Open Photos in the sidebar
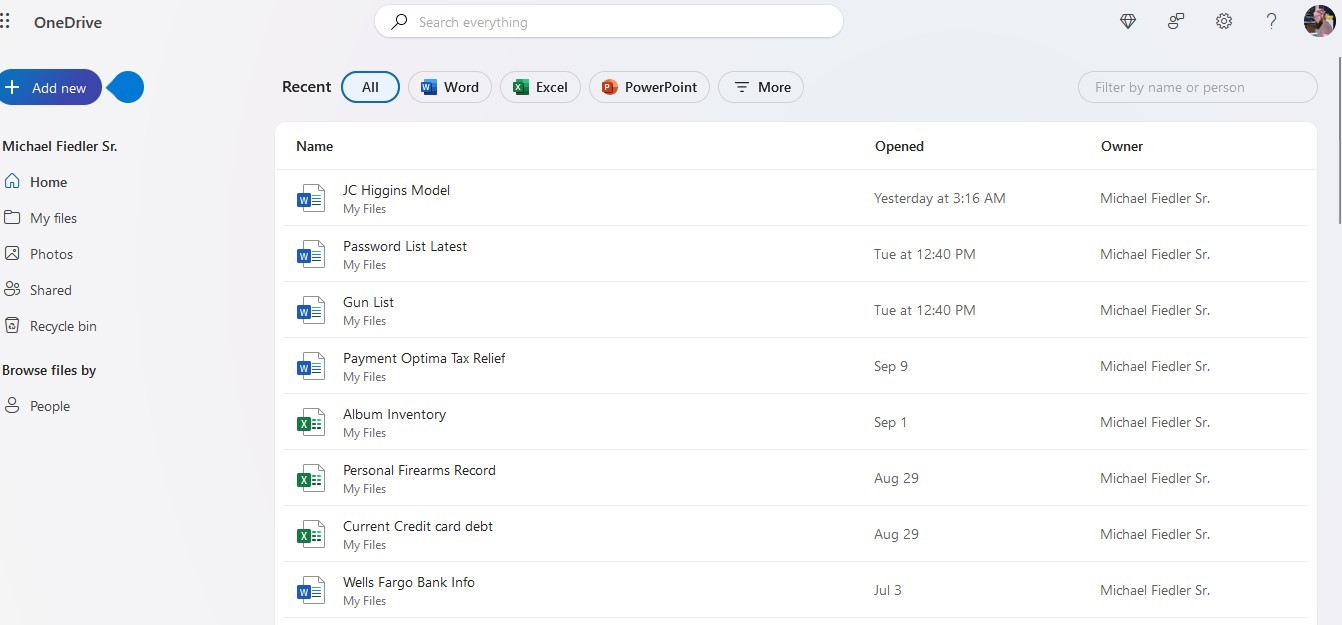This screenshot has height=625, width=1342. tap(38, 254)
